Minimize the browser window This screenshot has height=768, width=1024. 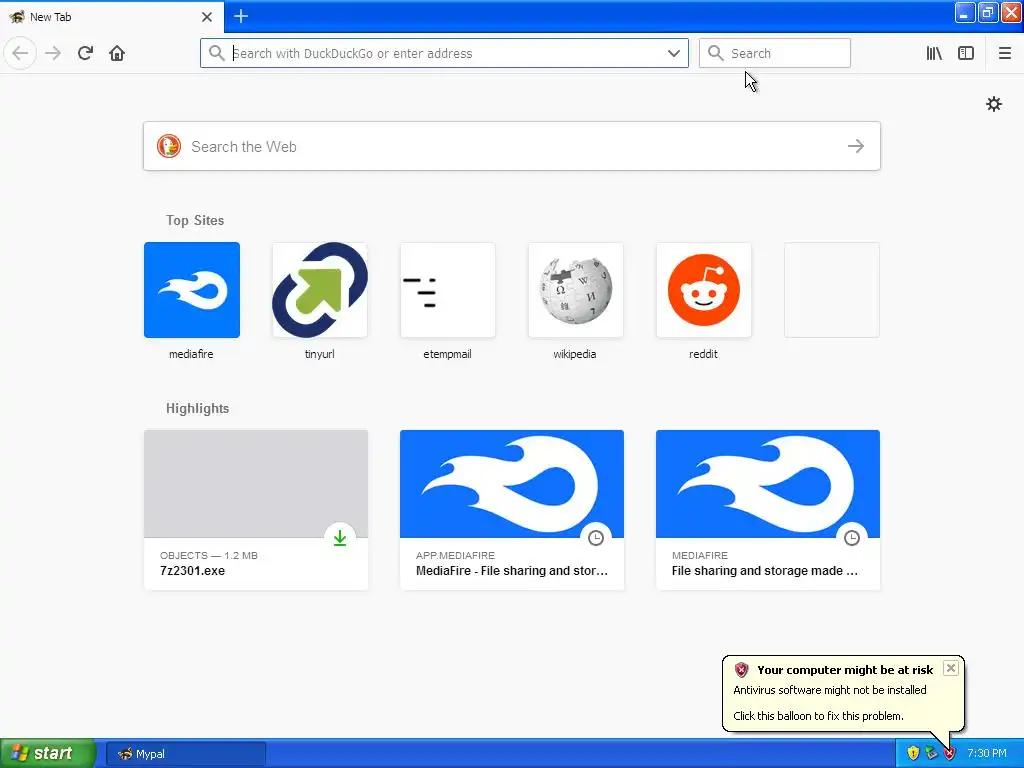(x=965, y=12)
